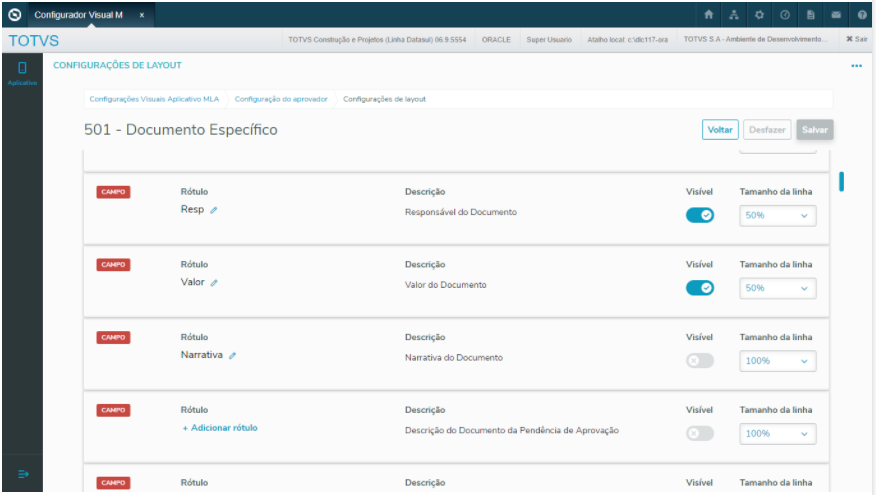
Task: Click the CONFIGURAÇÕES DE LAYOUT heading
Action: pyautogui.click(x=117, y=65)
